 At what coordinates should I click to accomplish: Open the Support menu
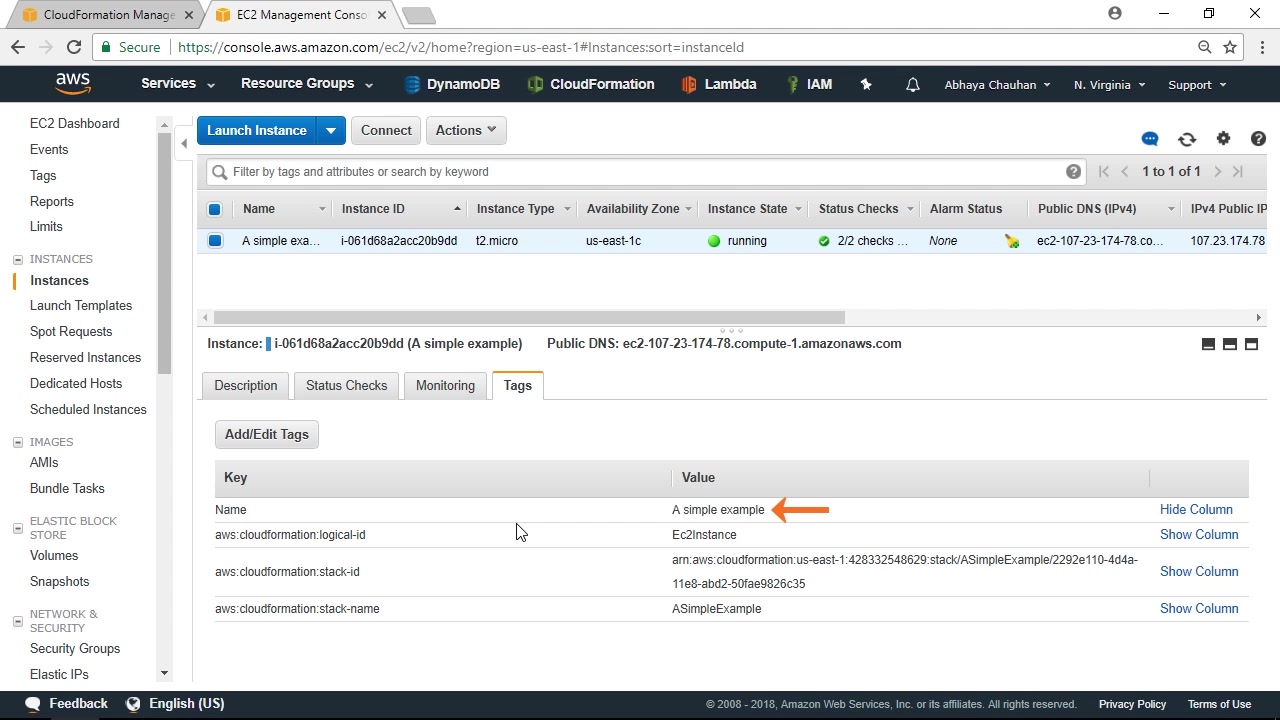(x=1197, y=85)
